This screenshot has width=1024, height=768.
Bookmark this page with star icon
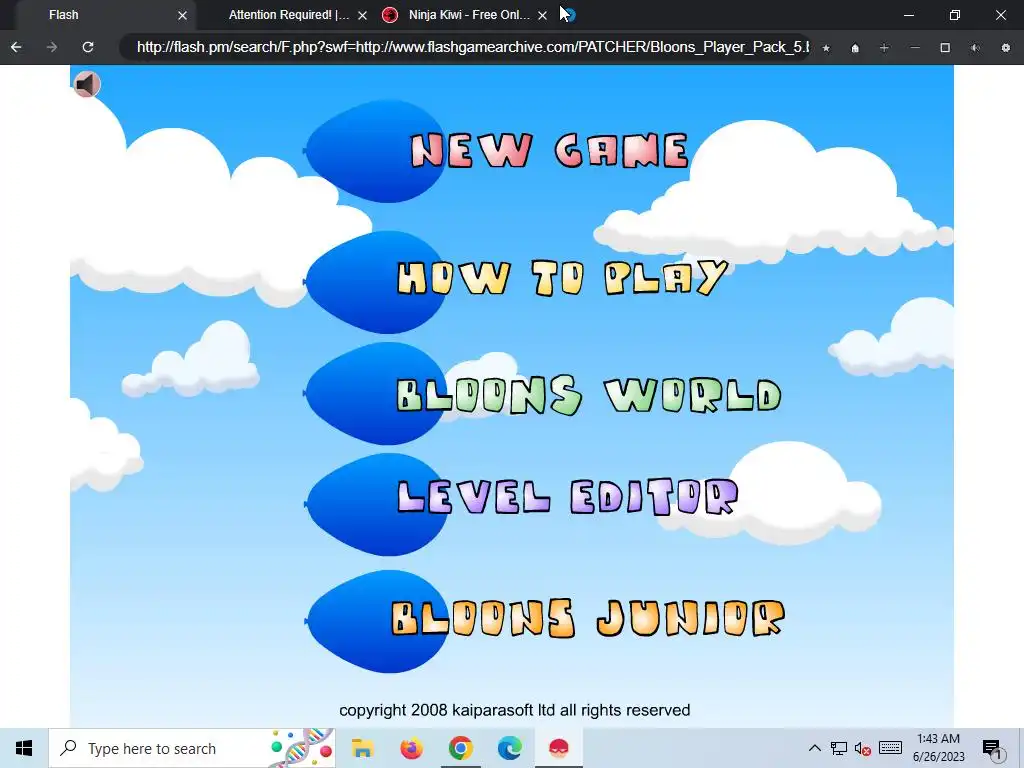point(826,48)
